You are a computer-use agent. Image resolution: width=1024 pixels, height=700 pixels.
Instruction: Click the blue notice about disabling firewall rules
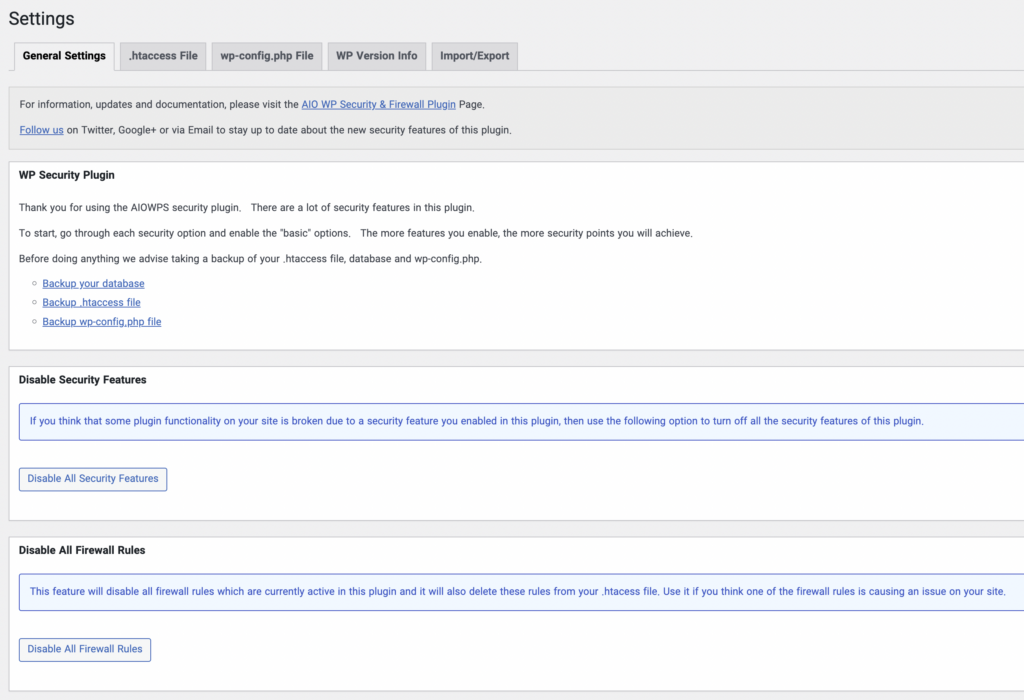click(x=522, y=592)
